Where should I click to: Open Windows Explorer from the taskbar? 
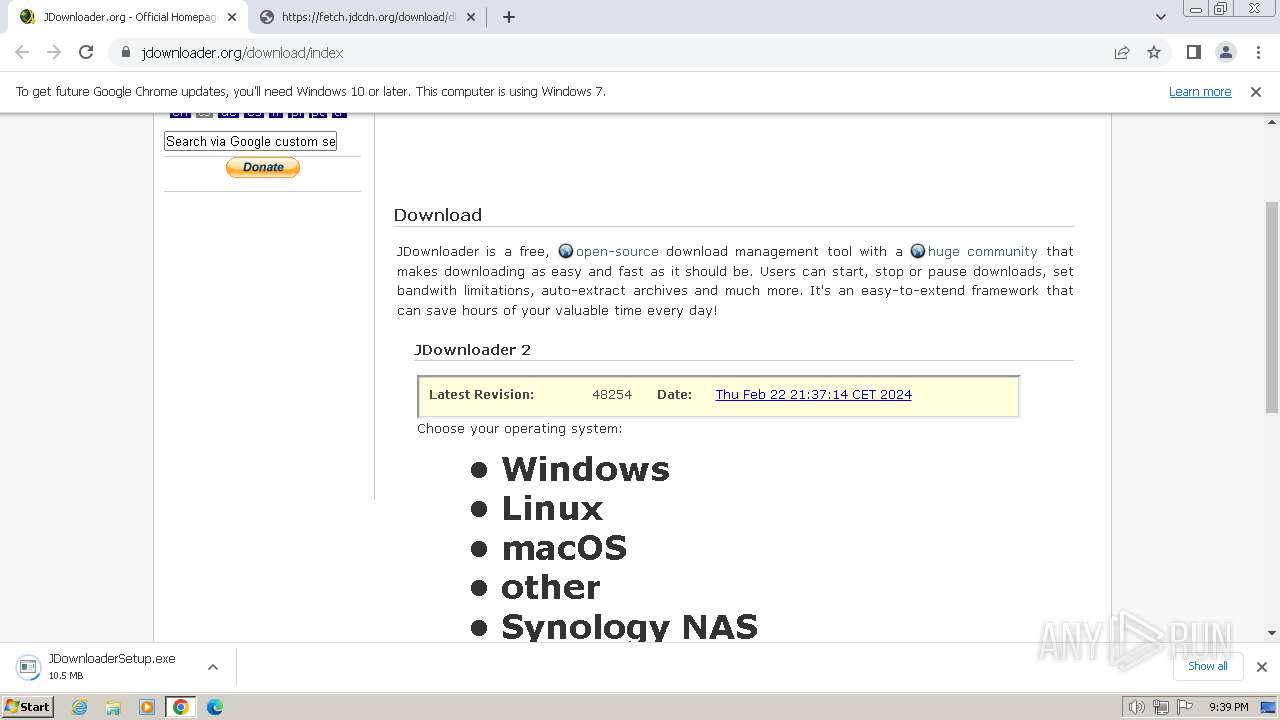click(113, 707)
